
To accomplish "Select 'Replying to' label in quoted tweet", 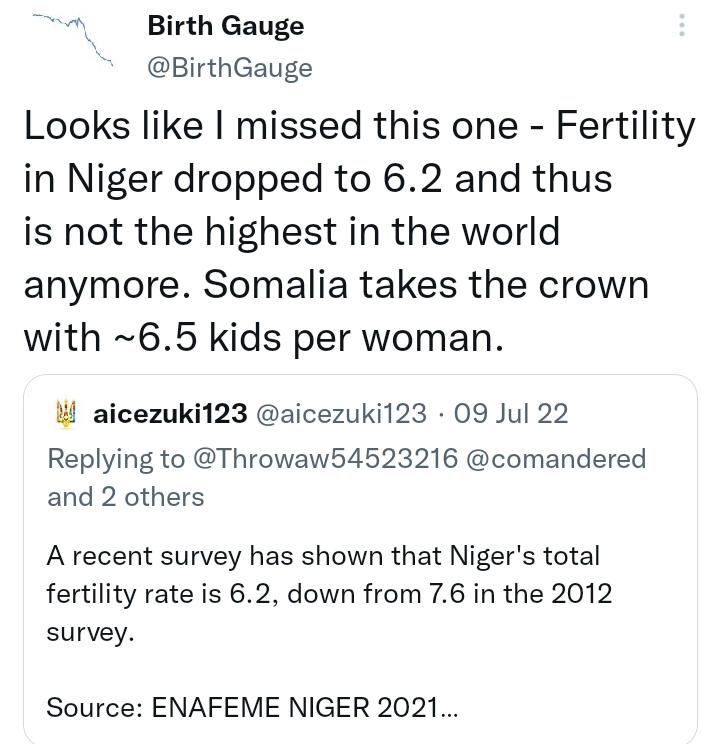I will [116, 458].
